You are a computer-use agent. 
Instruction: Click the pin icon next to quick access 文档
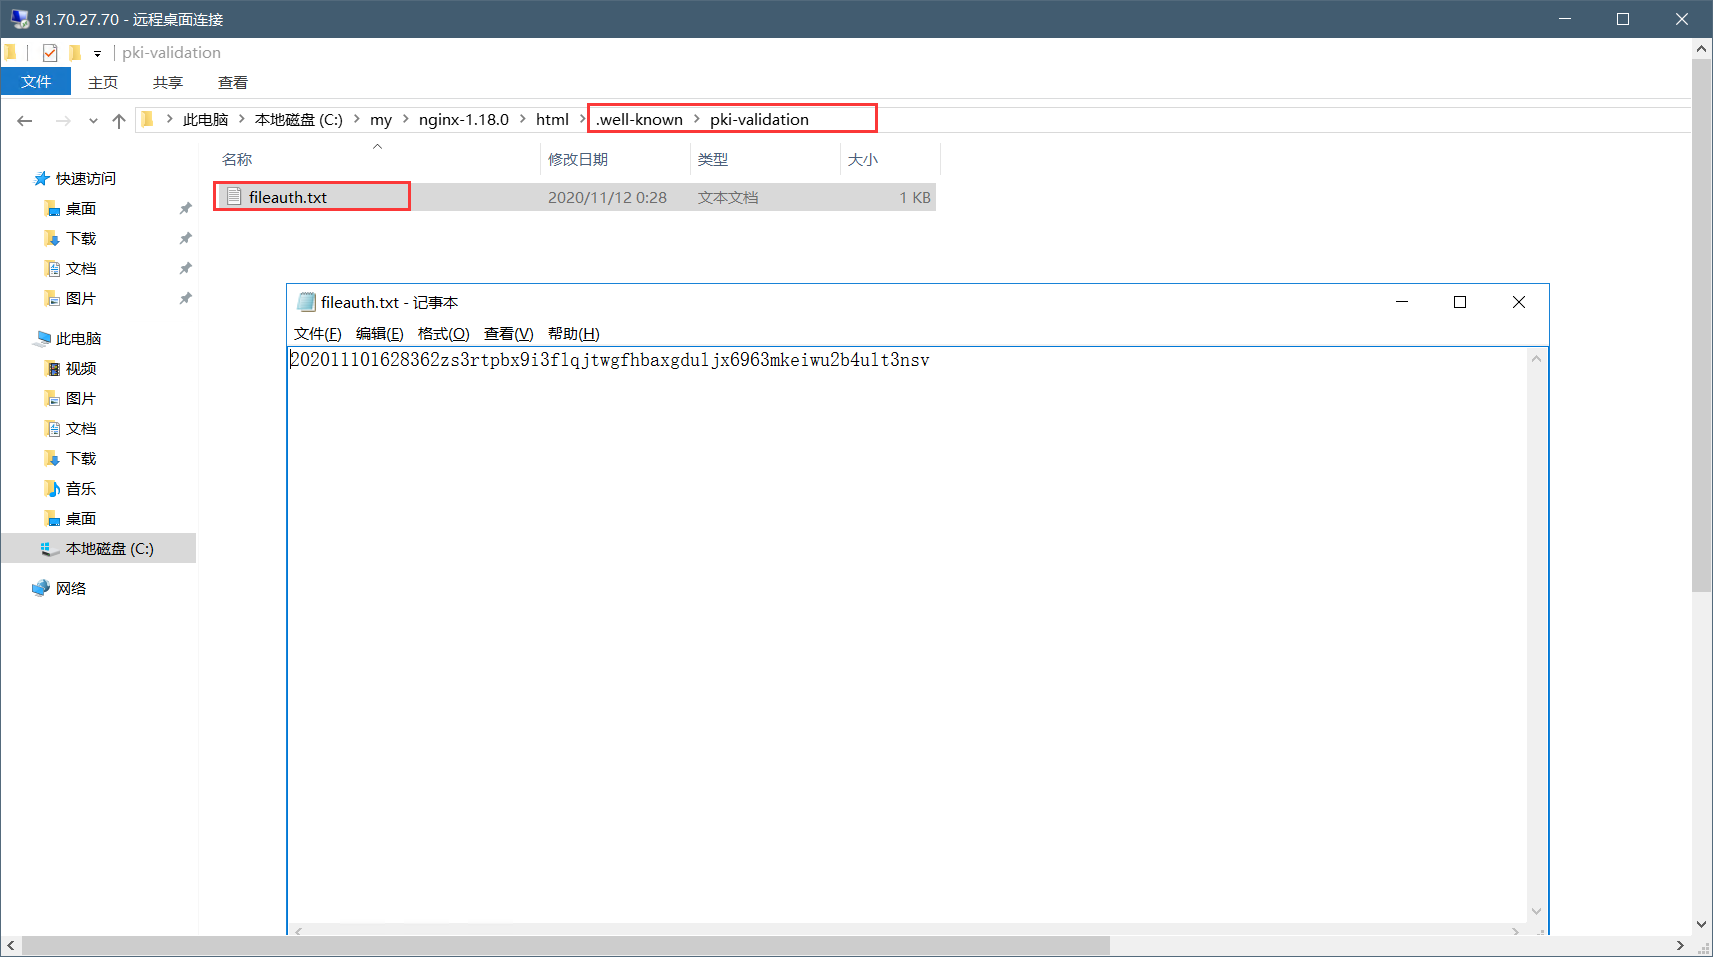[x=185, y=268]
